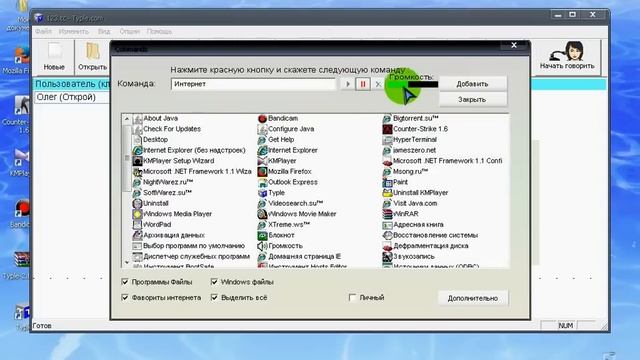Click the Закрыть button

tap(472, 99)
